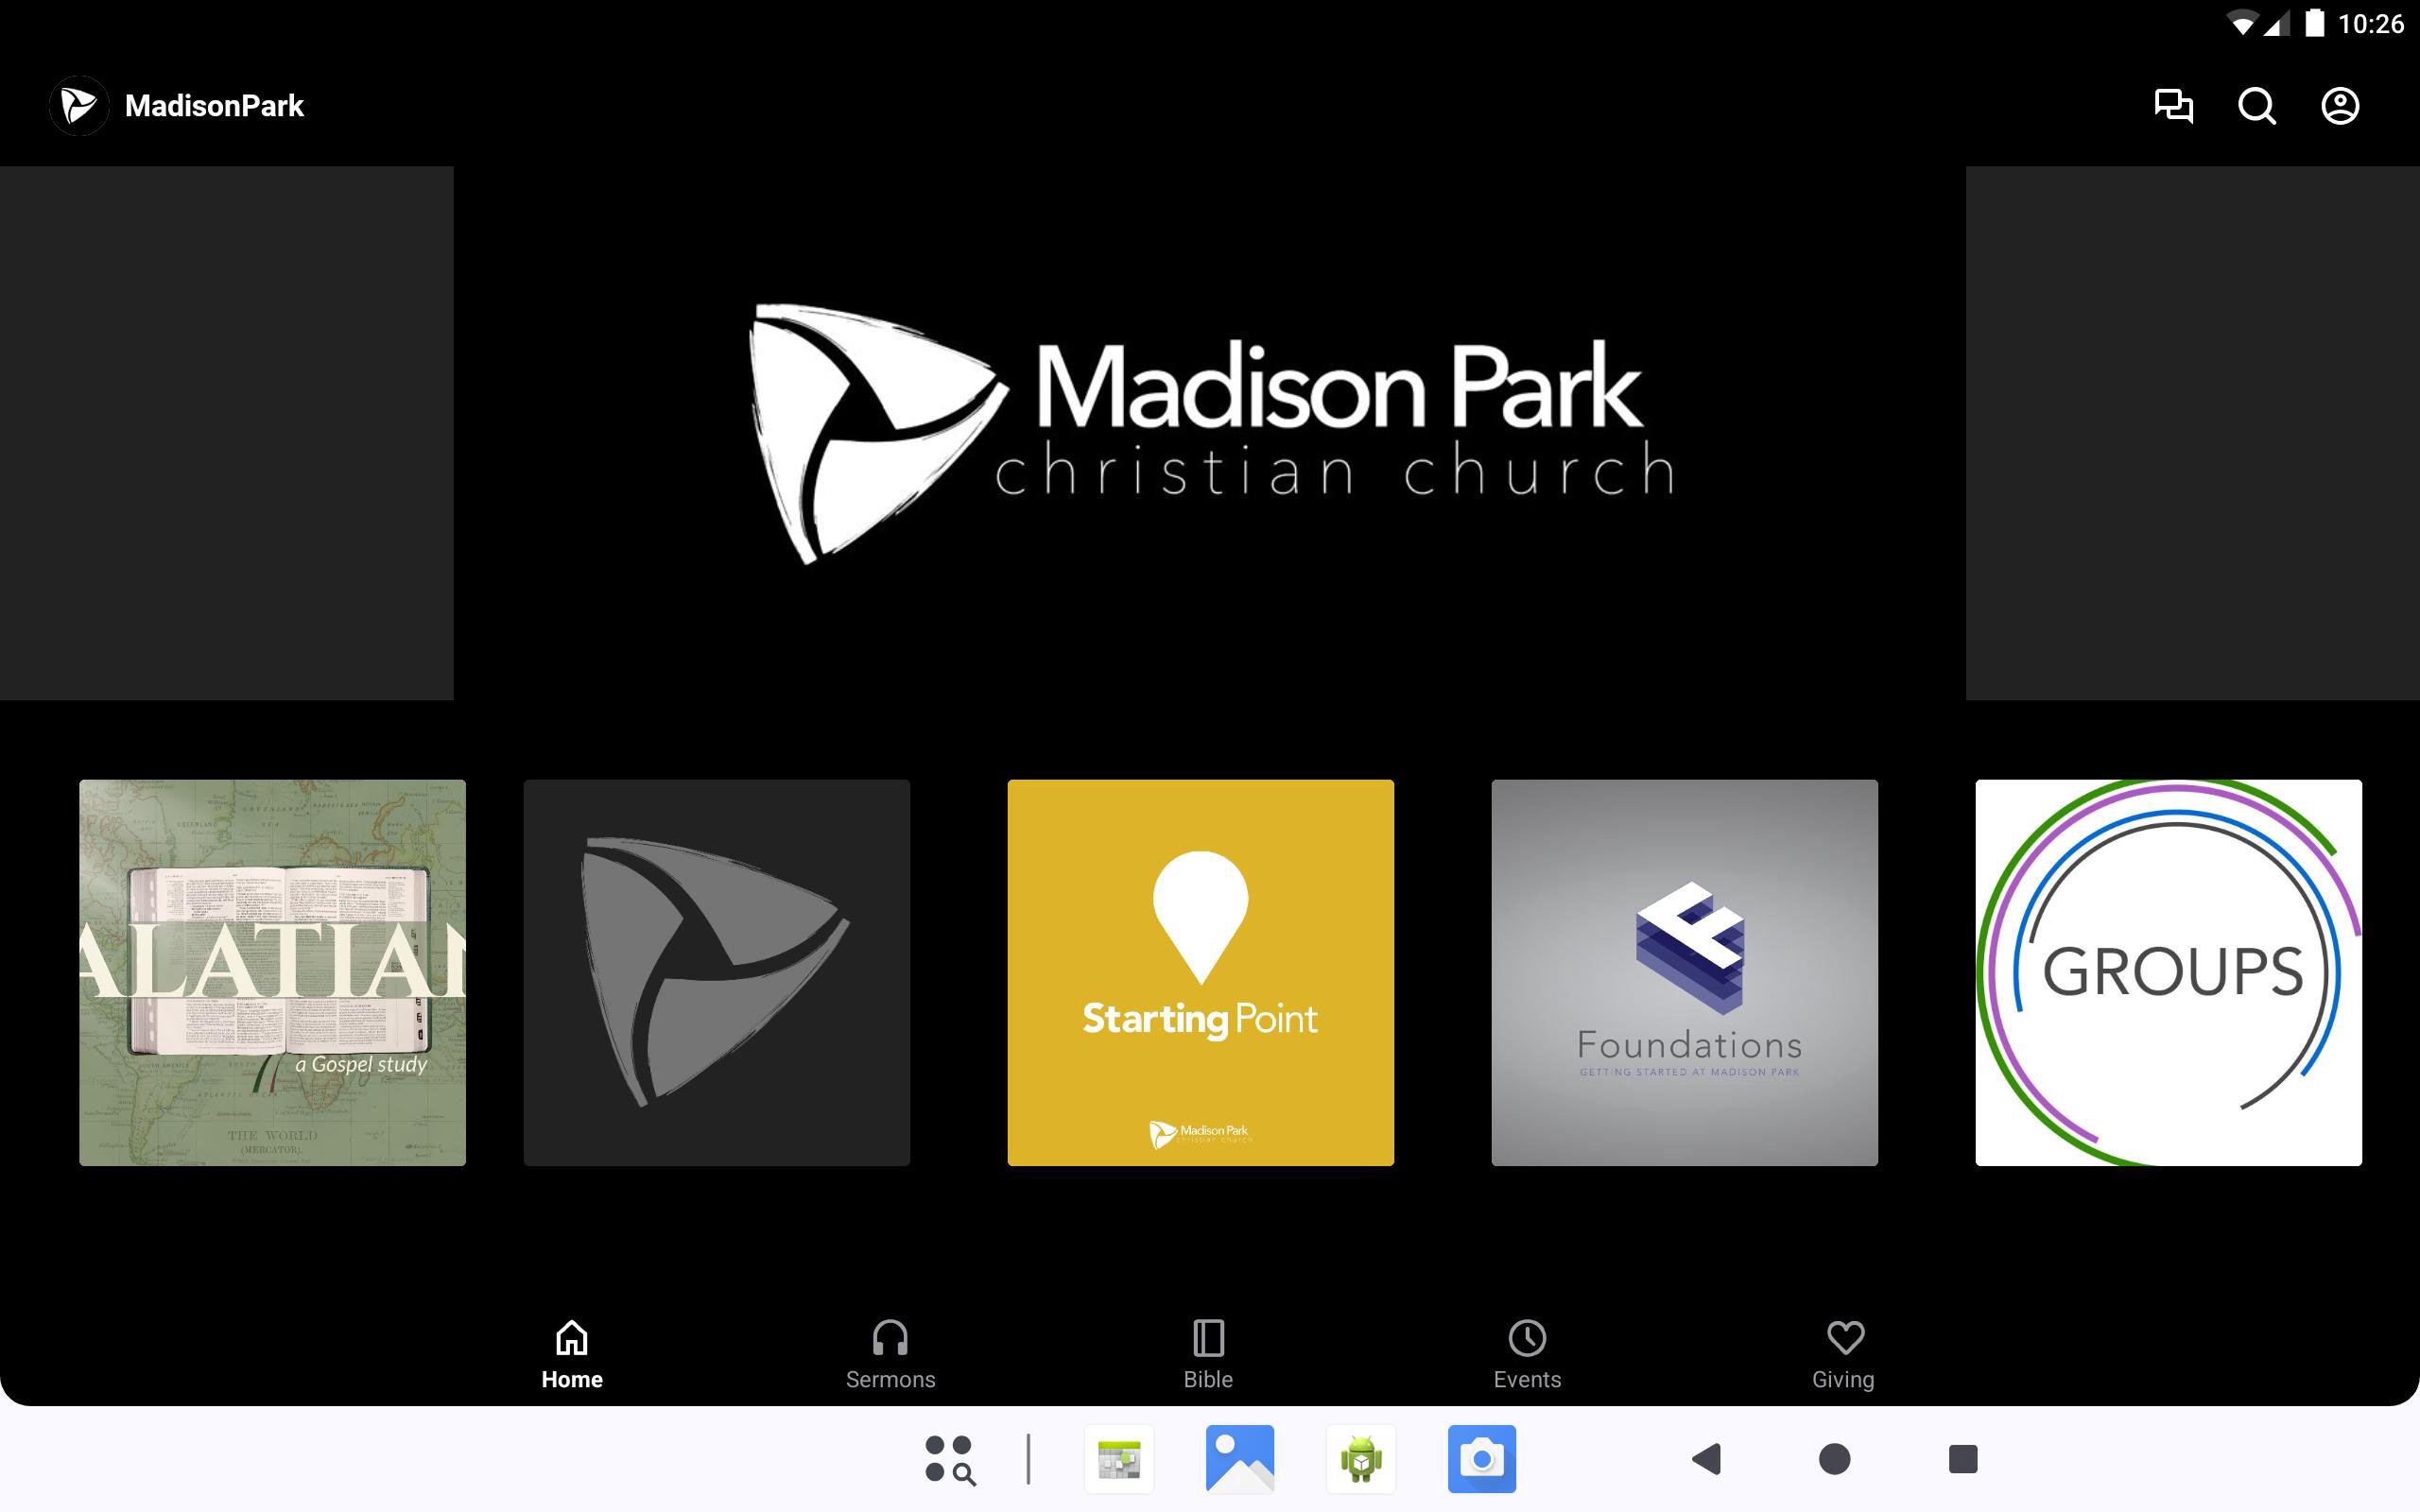Screen dimensions: 2420x1512
Task: Tap the MadisonPark logo in header
Action: pyautogui.click(x=79, y=106)
